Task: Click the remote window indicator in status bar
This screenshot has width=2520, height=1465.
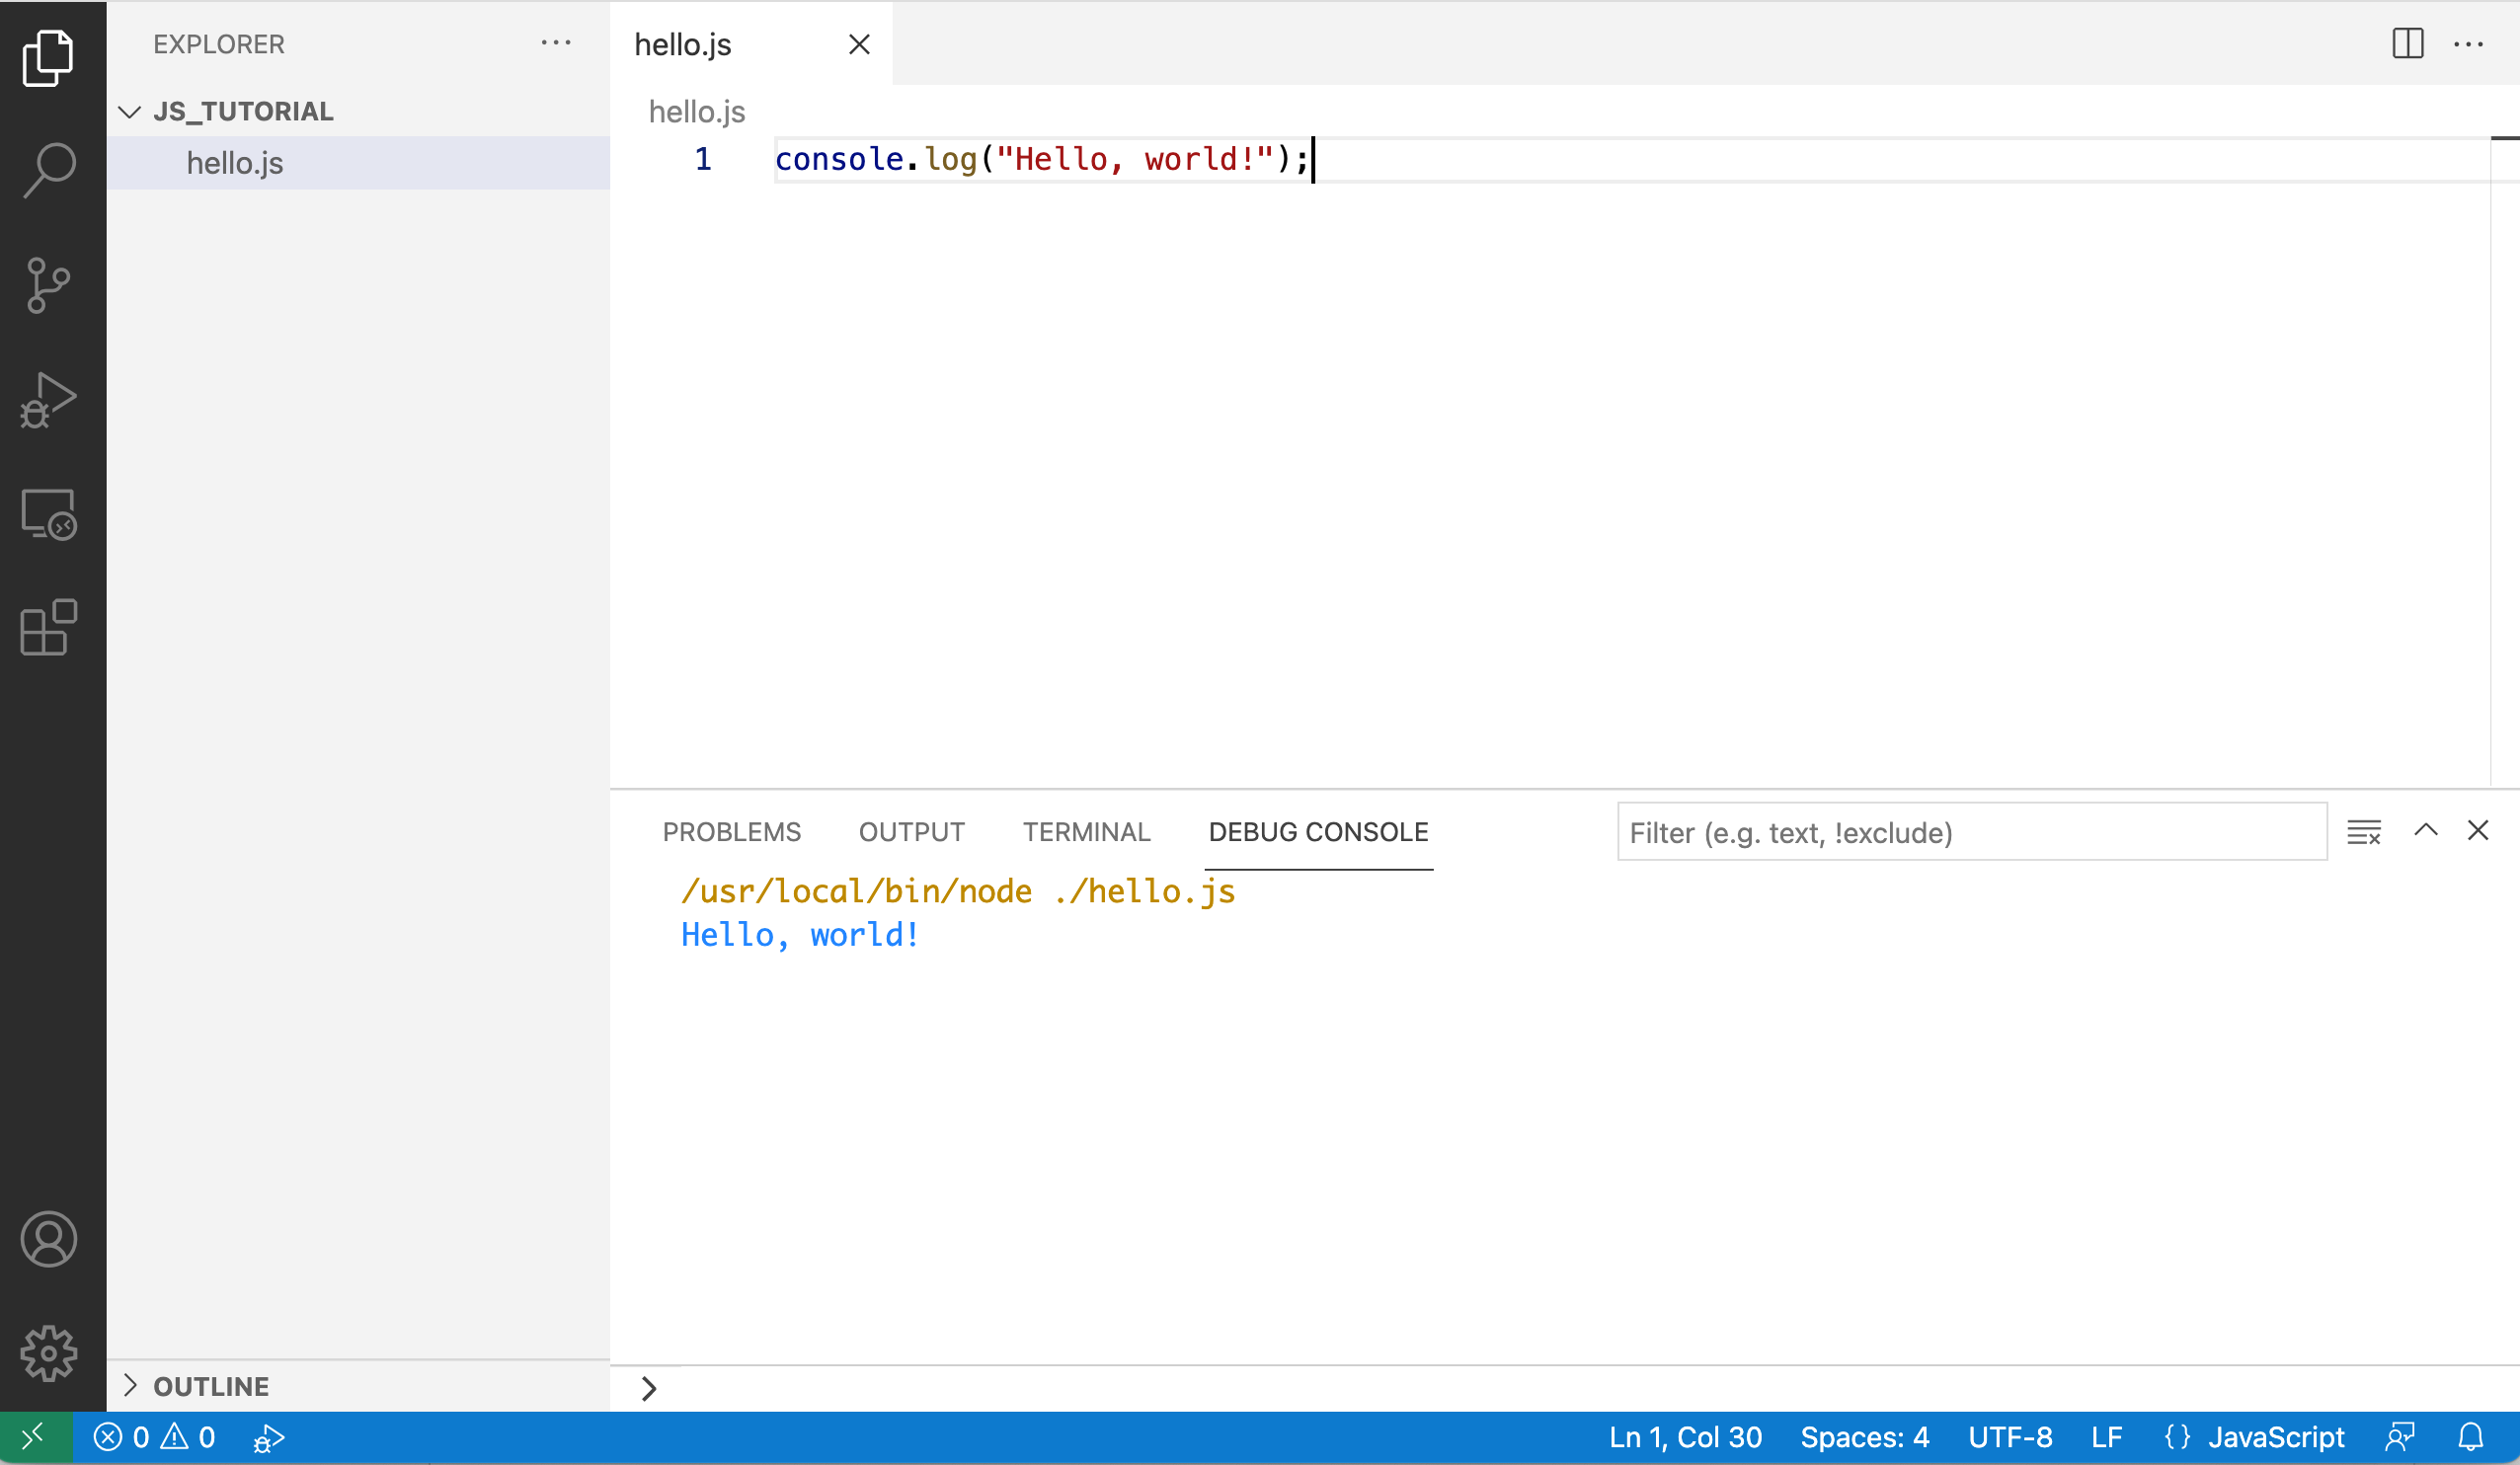Action: click(x=35, y=1438)
